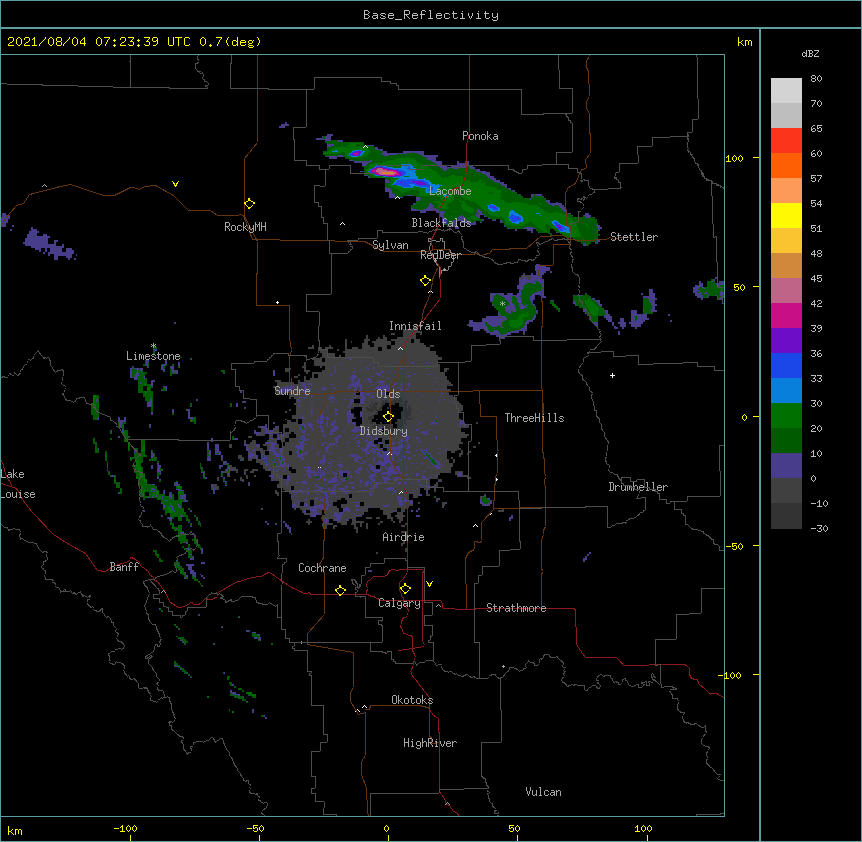Click the km unit label beside the timestamp row
The image size is (862, 842).
click(744, 42)
